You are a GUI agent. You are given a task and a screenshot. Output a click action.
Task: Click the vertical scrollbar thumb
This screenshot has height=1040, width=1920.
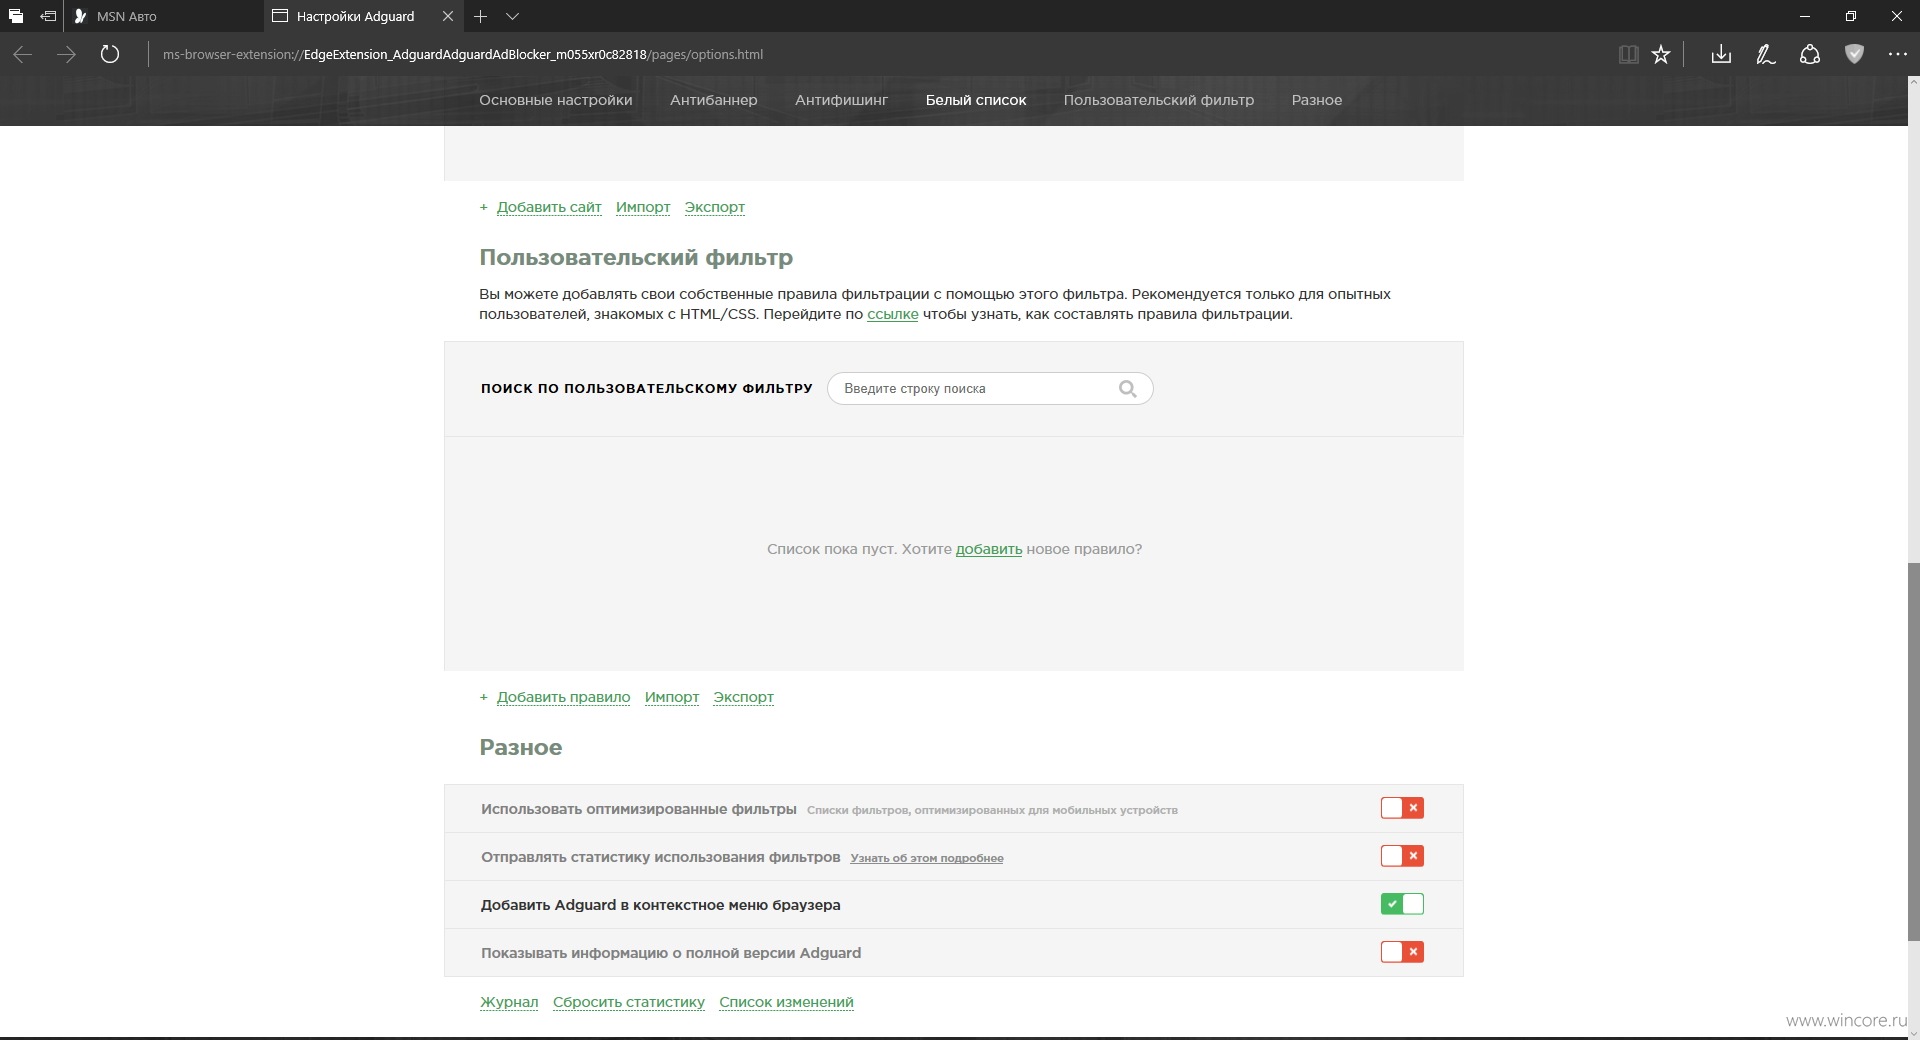(1913, 752)
